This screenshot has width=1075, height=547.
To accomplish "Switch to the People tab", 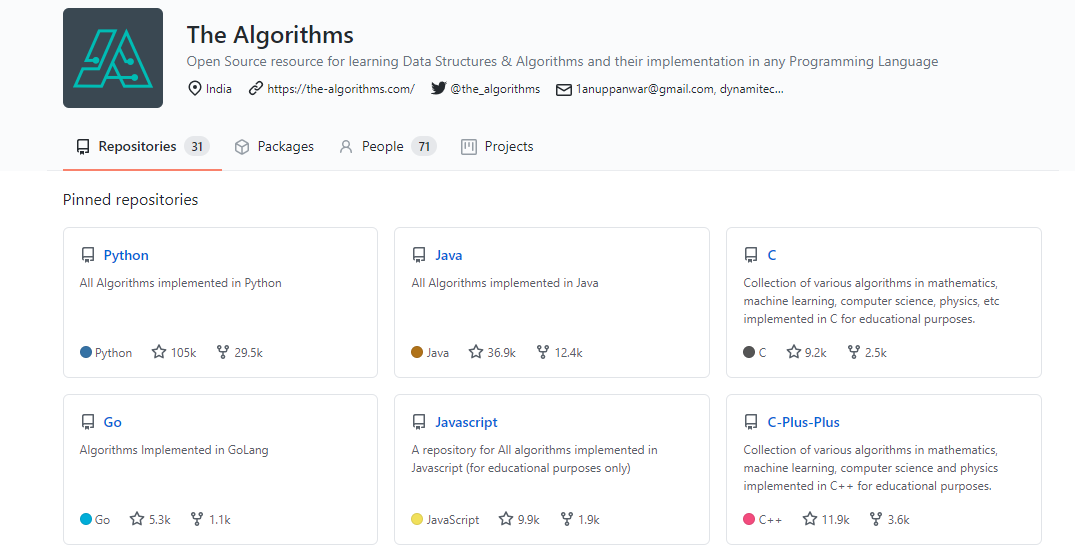I will pos(387,147).
